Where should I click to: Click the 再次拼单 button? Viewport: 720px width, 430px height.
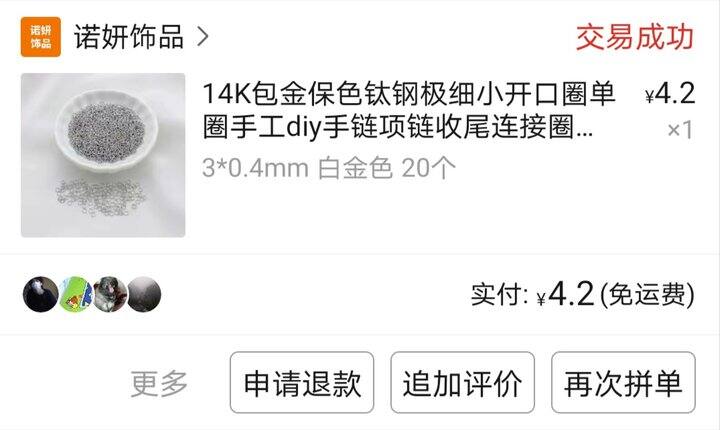624,383
